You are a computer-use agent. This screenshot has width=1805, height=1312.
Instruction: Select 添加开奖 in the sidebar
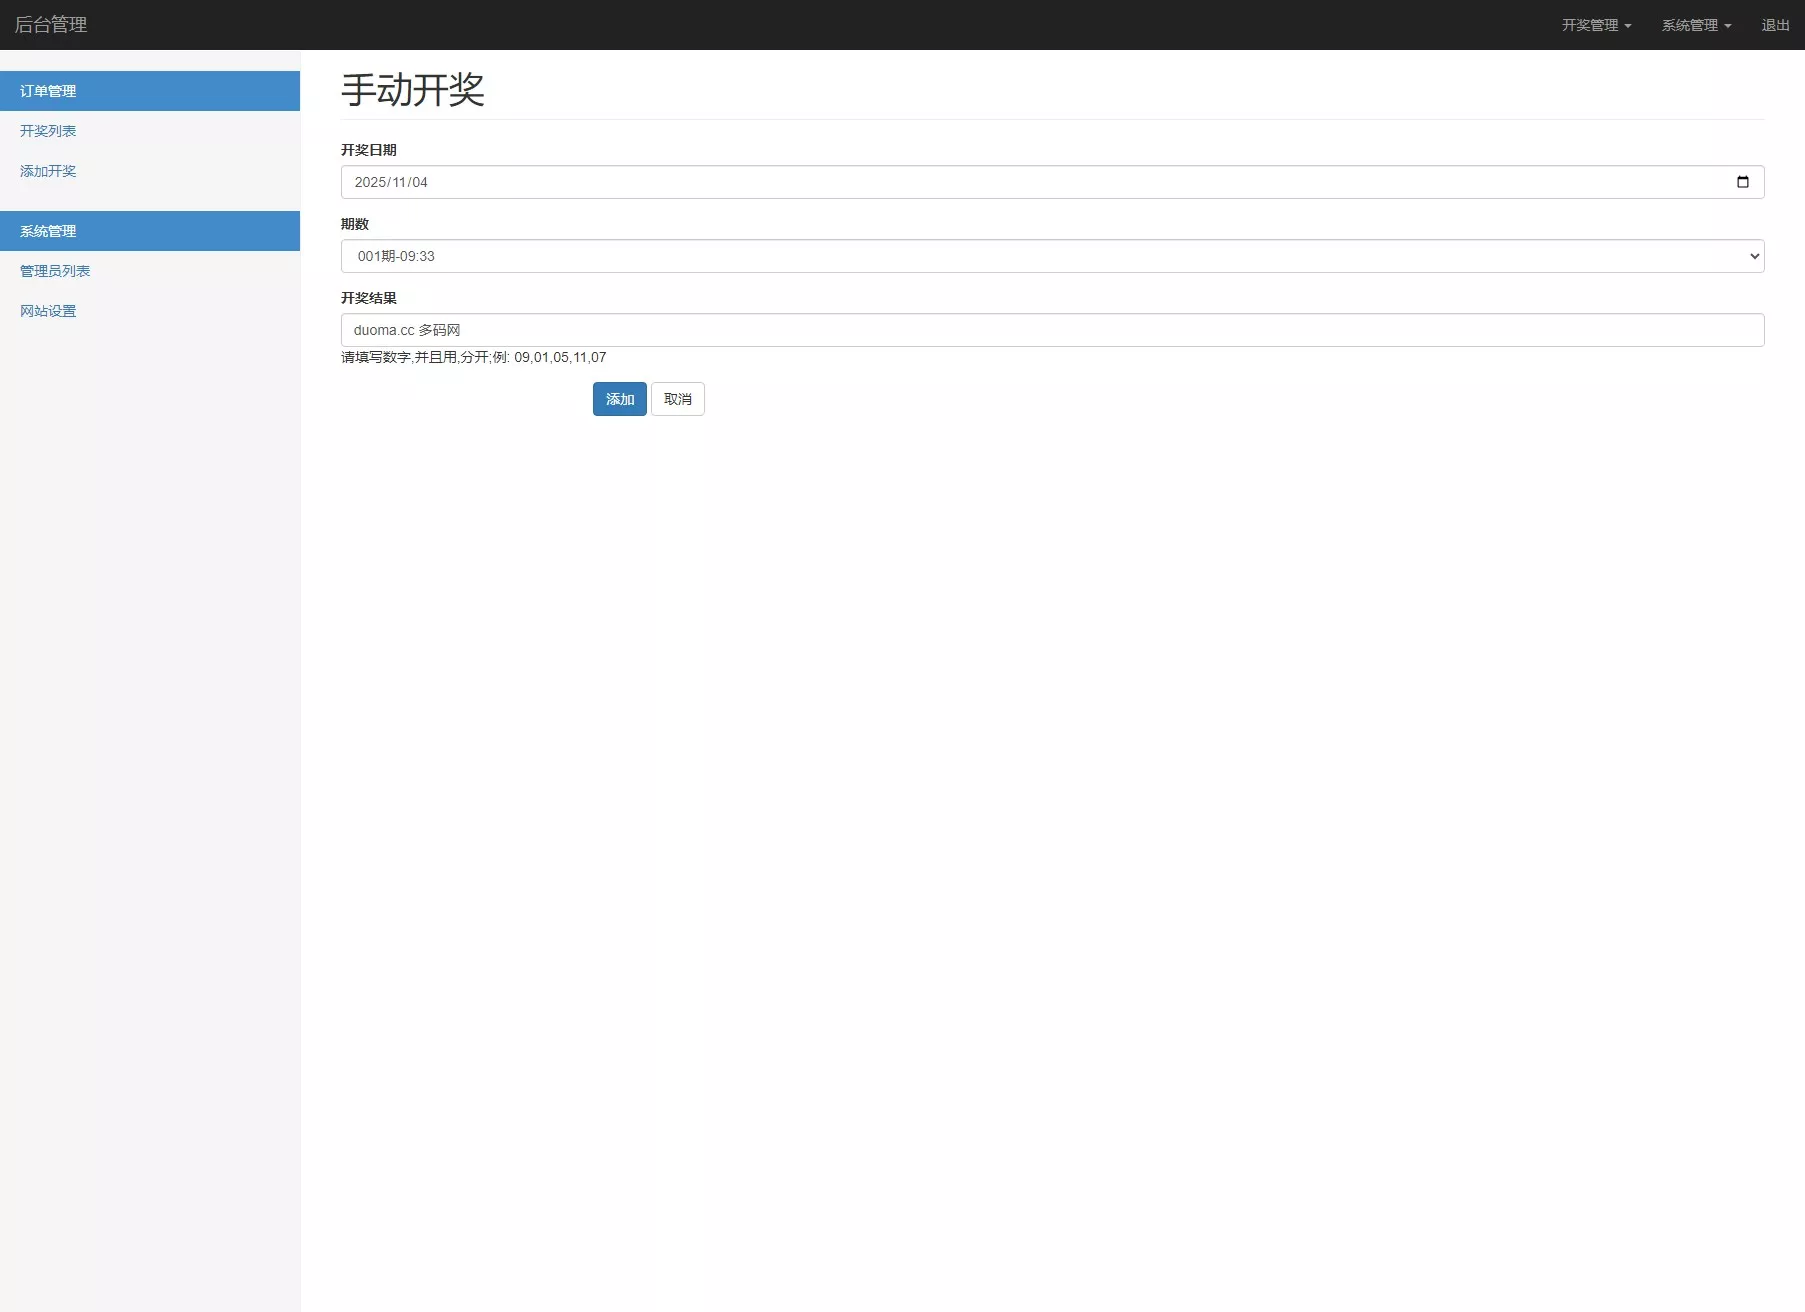[48, 171]
